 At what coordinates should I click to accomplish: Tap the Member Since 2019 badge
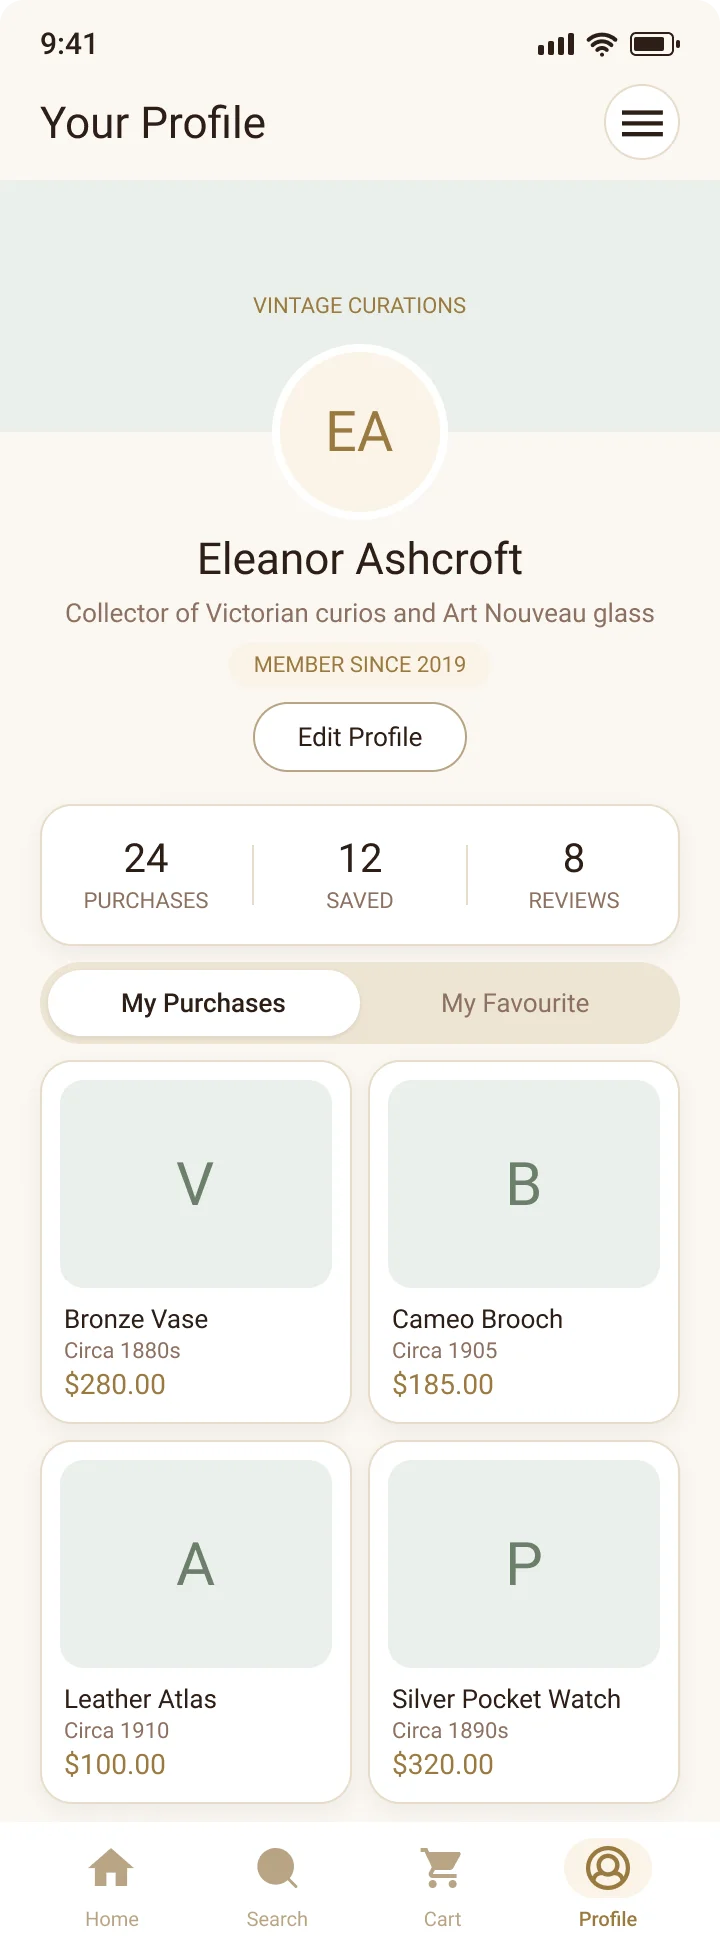(360, 664)
